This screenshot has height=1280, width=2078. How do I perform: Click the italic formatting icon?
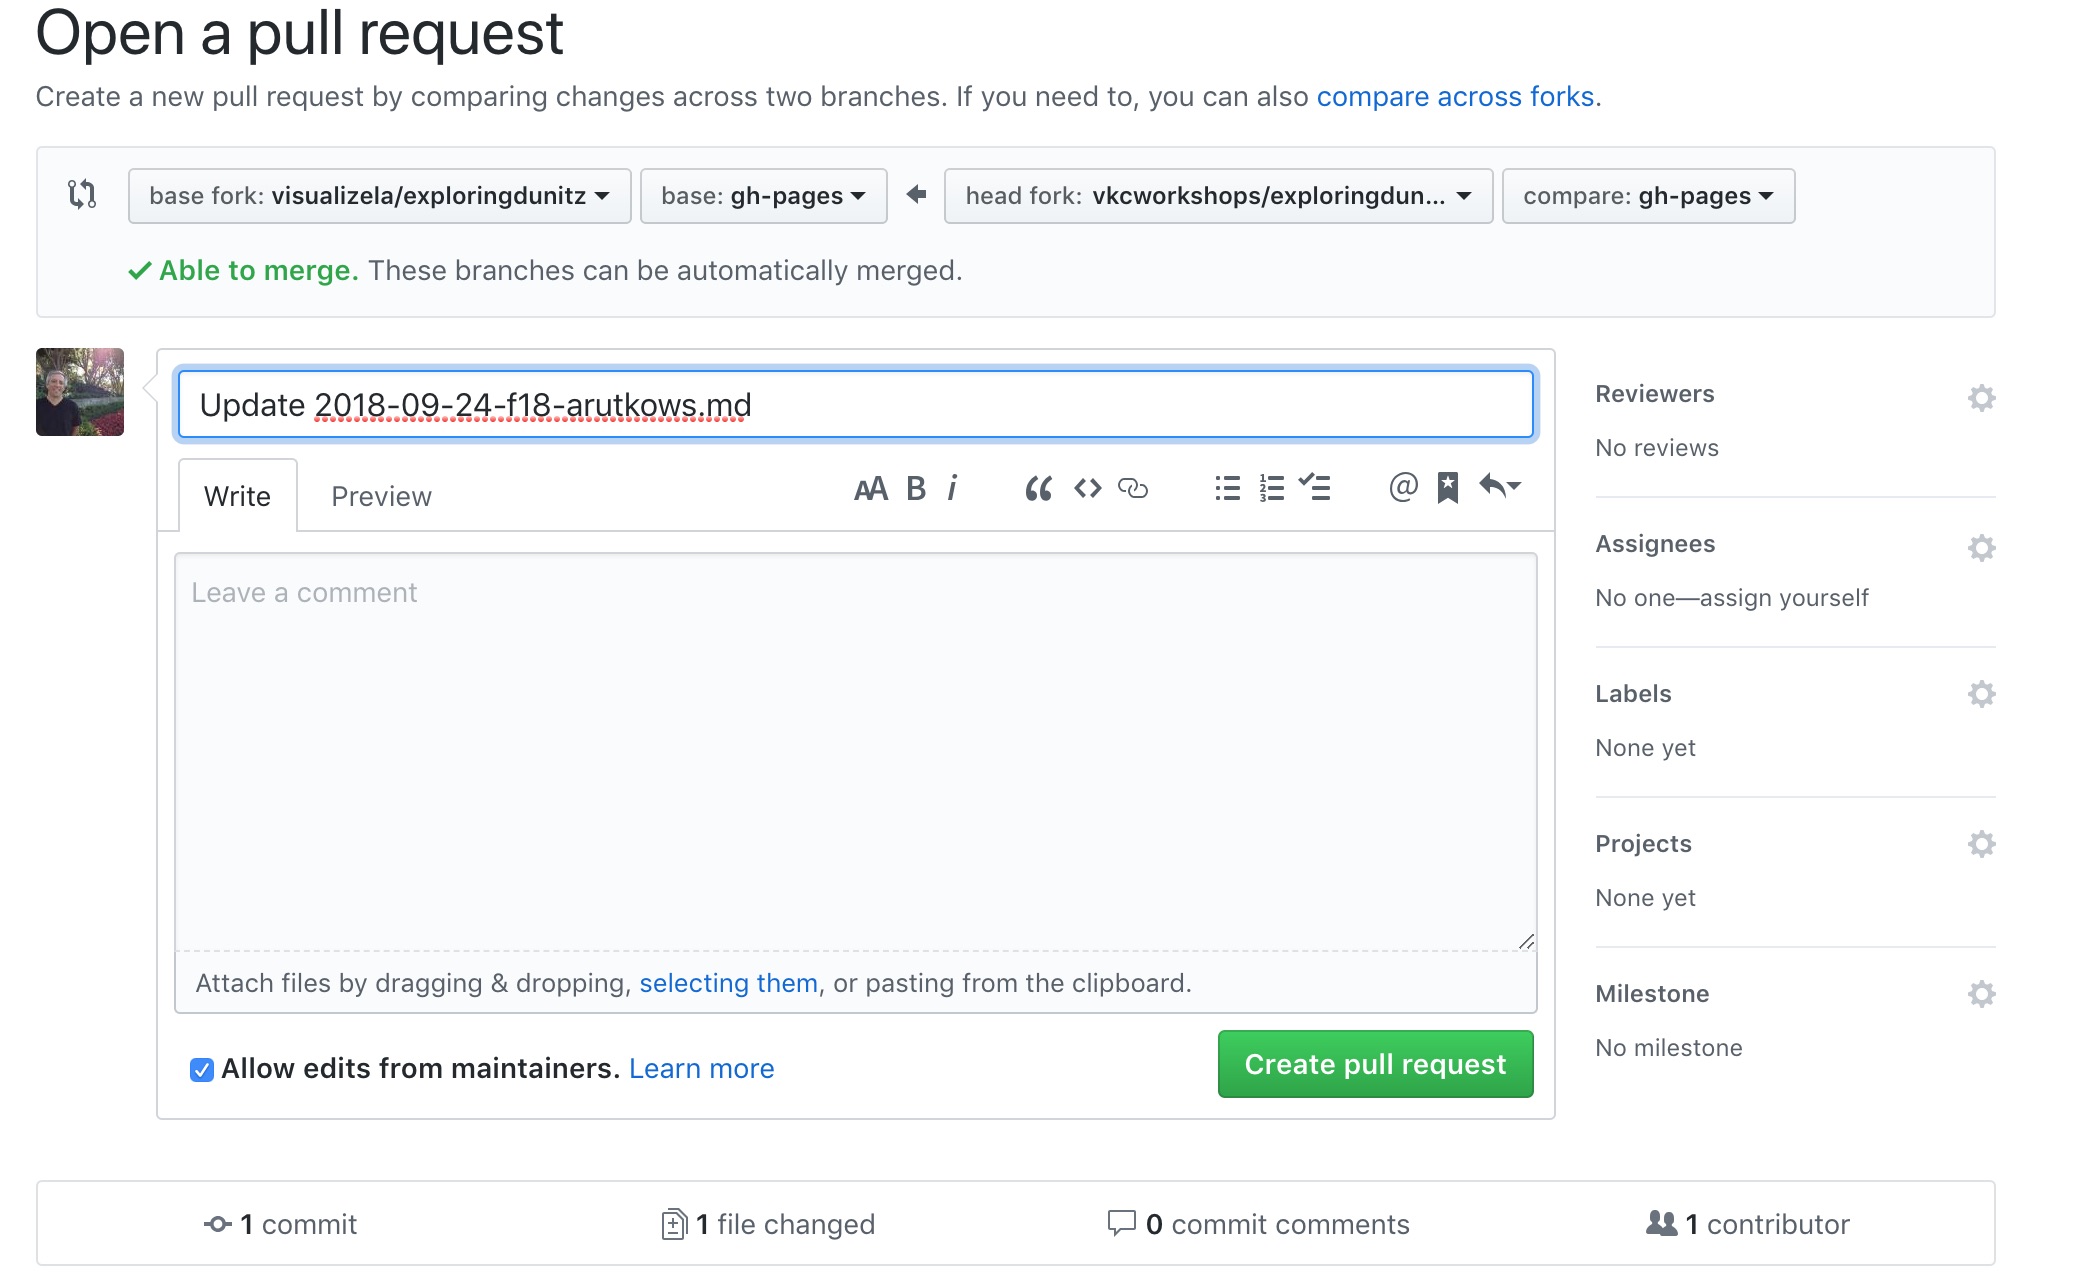tap(952, 488)
